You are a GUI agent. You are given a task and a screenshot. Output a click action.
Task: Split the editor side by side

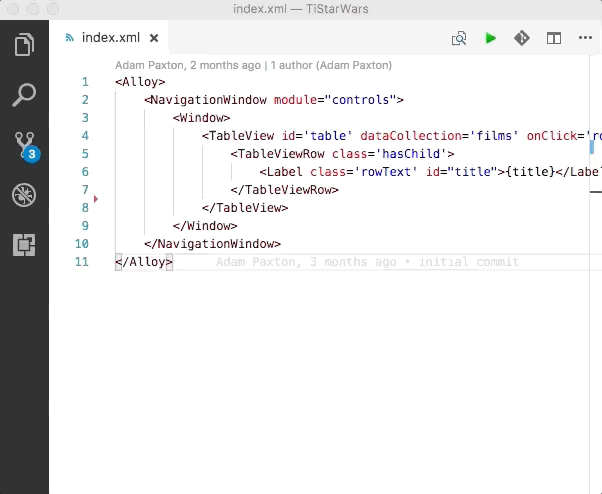(x=554, y=38)
